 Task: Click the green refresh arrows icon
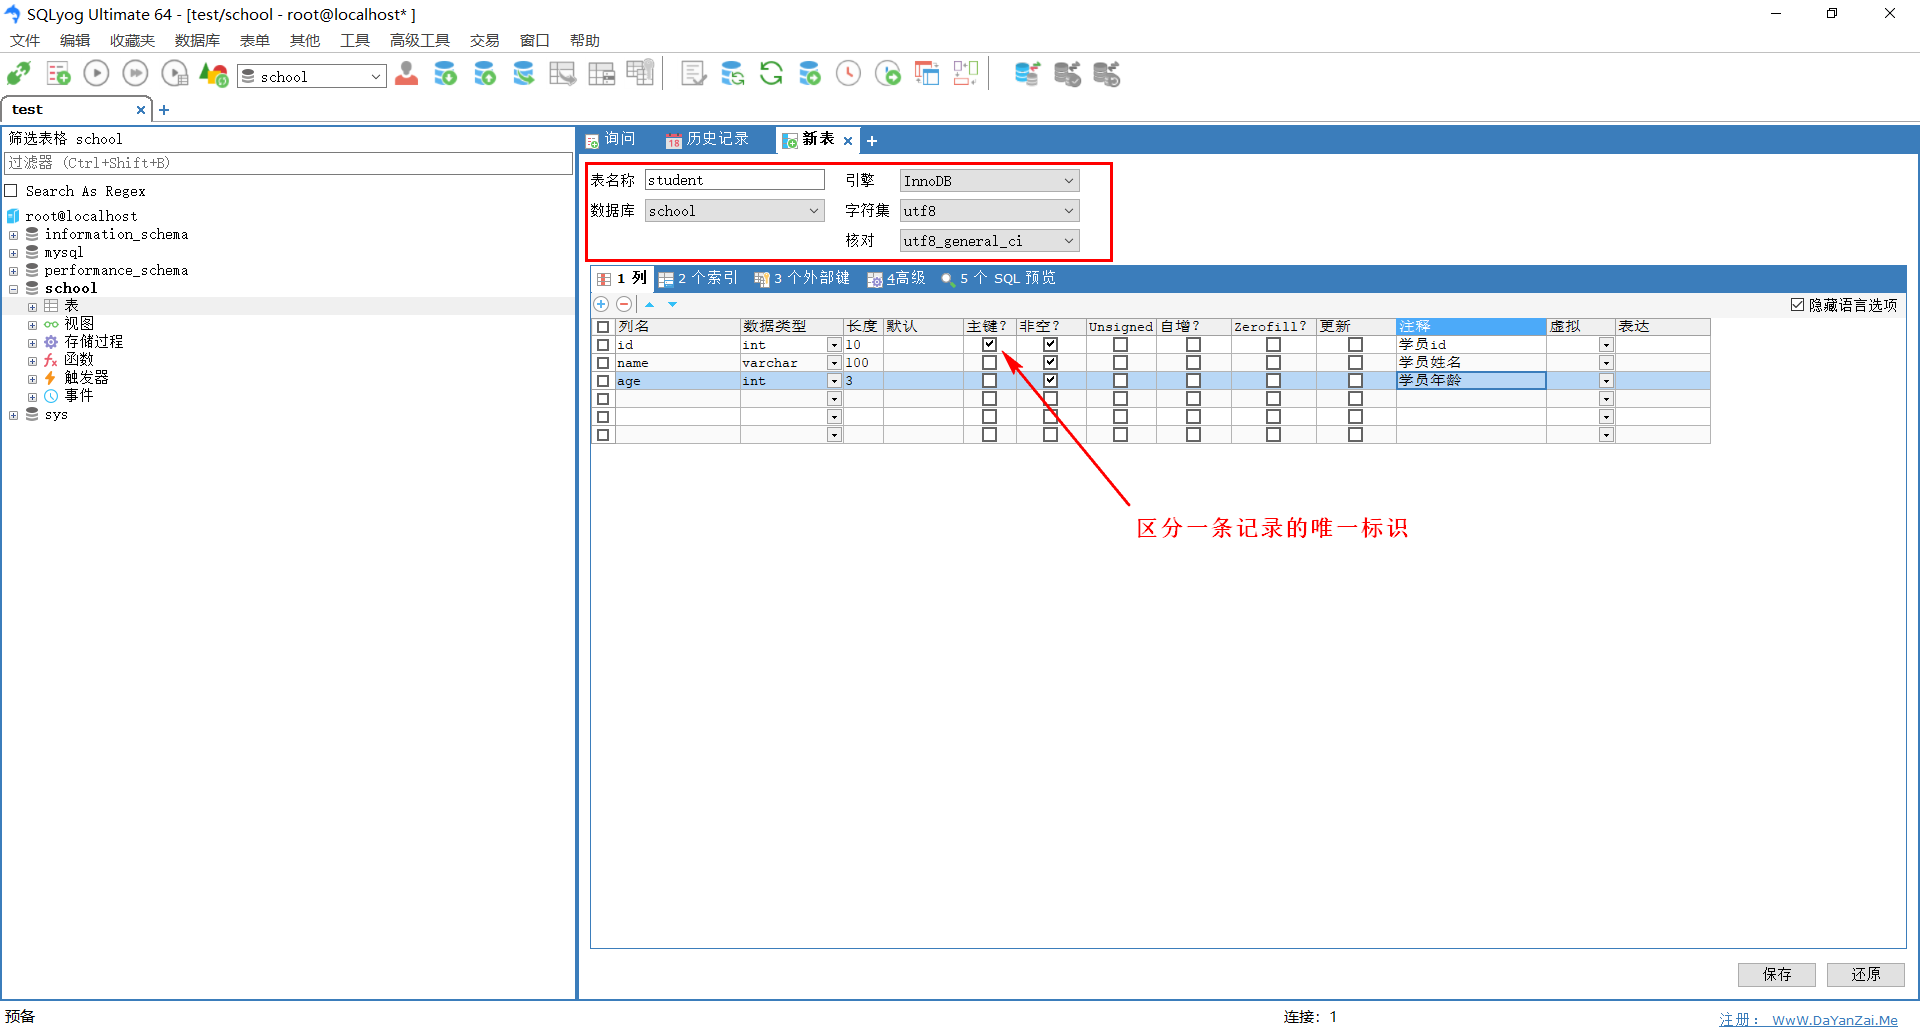click(771, 74)
